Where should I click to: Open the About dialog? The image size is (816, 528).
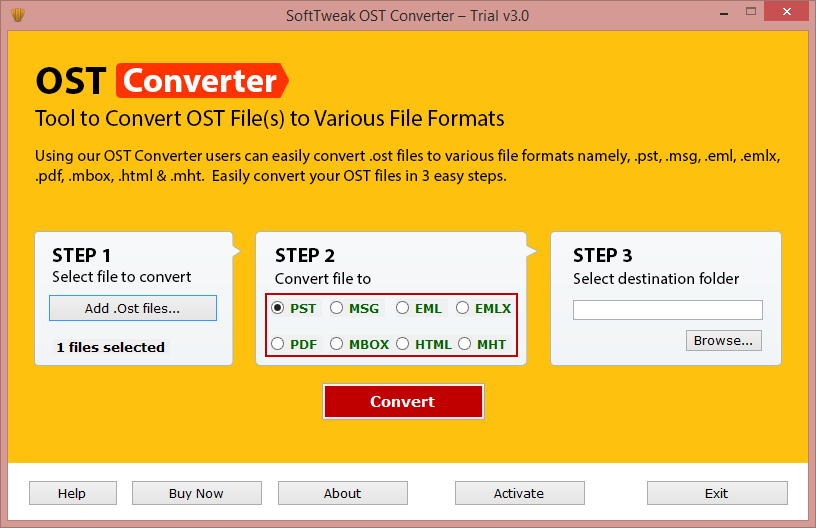click(x=343, y=493)
